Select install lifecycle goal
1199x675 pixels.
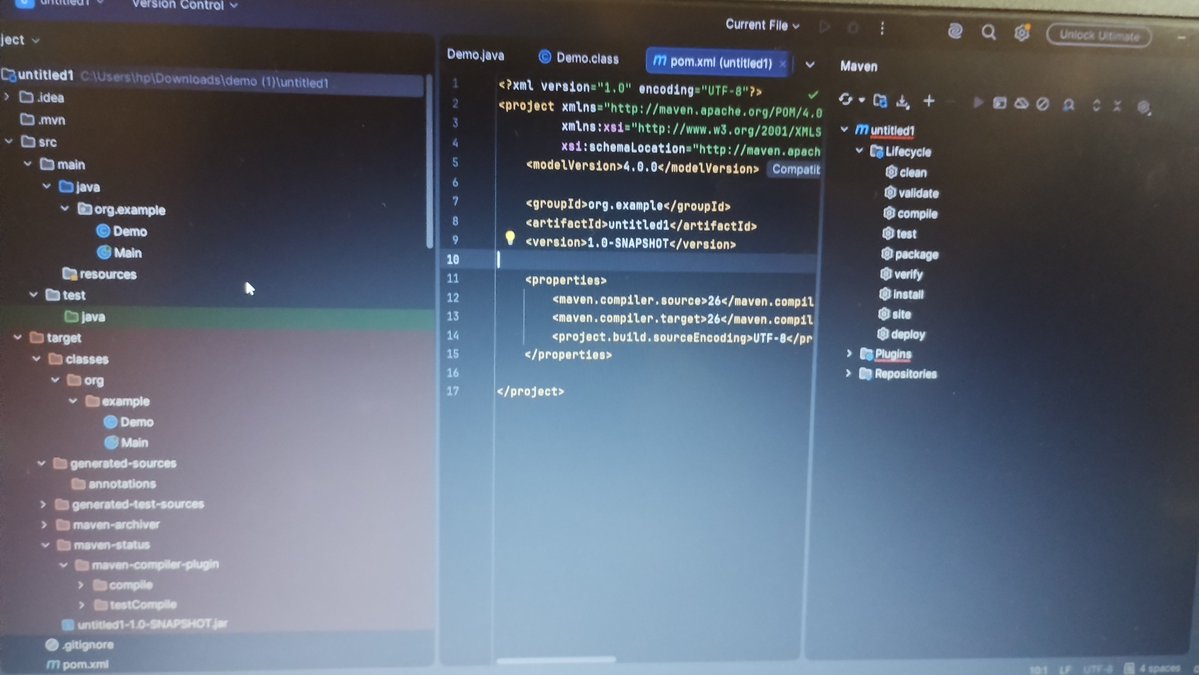pos(902,294)
